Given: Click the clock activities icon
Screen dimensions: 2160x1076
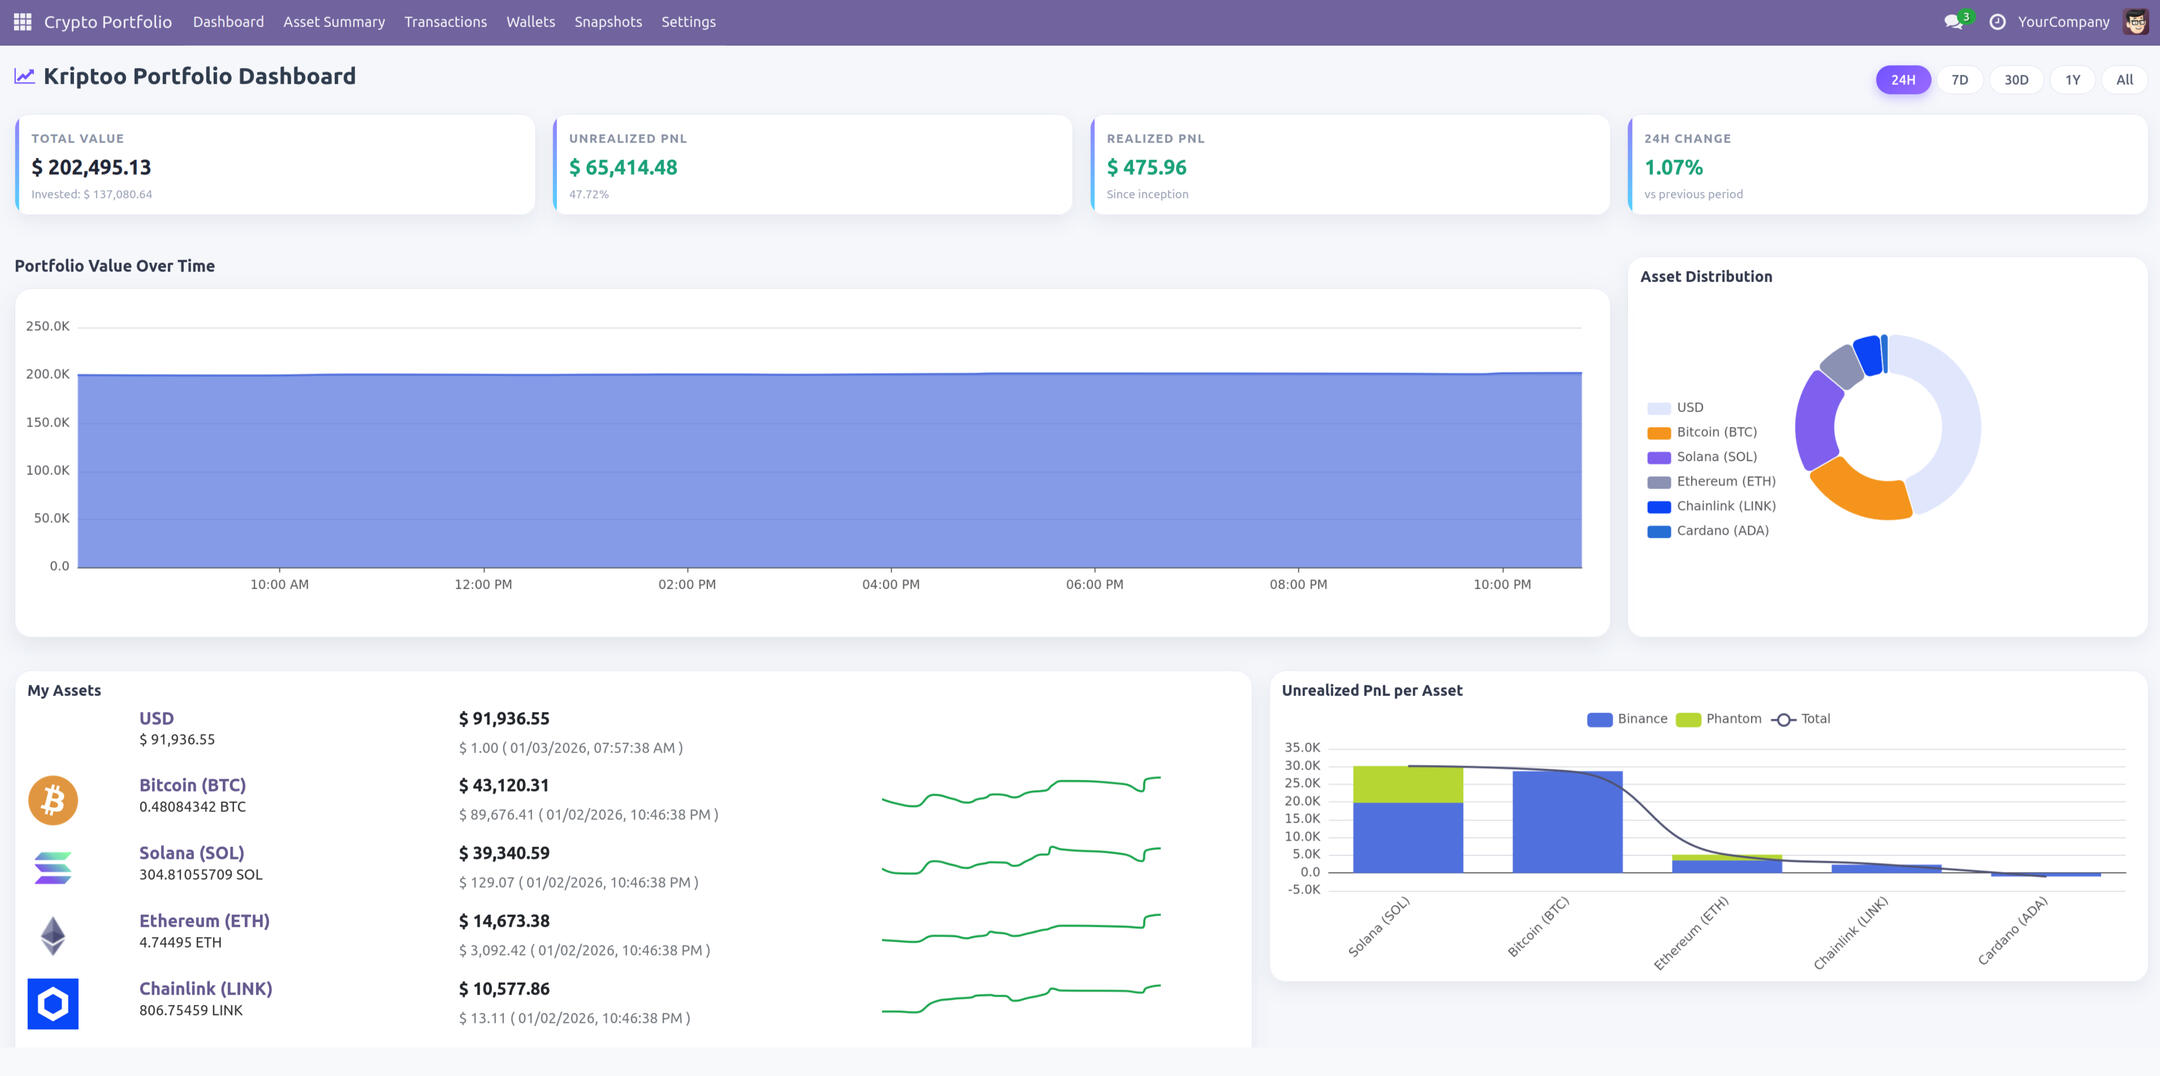Looking at the screenshot, I should point(1997,22).
